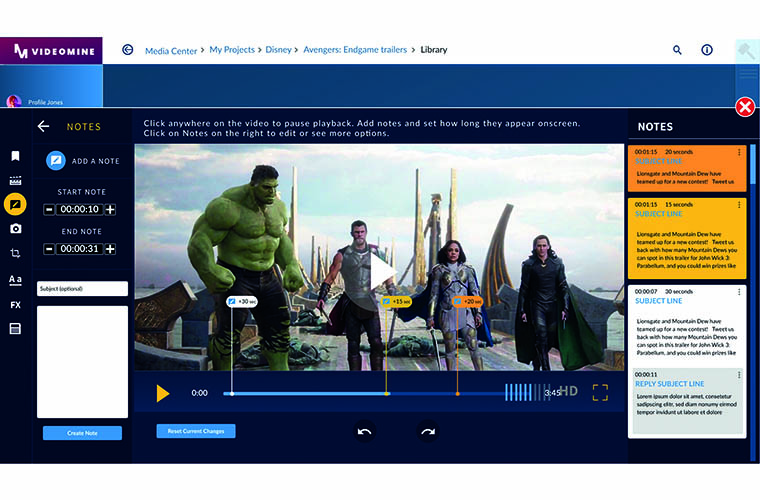Open the info icon in header
Viewport: 760px width, 500px height.
(x=707, y=50)
